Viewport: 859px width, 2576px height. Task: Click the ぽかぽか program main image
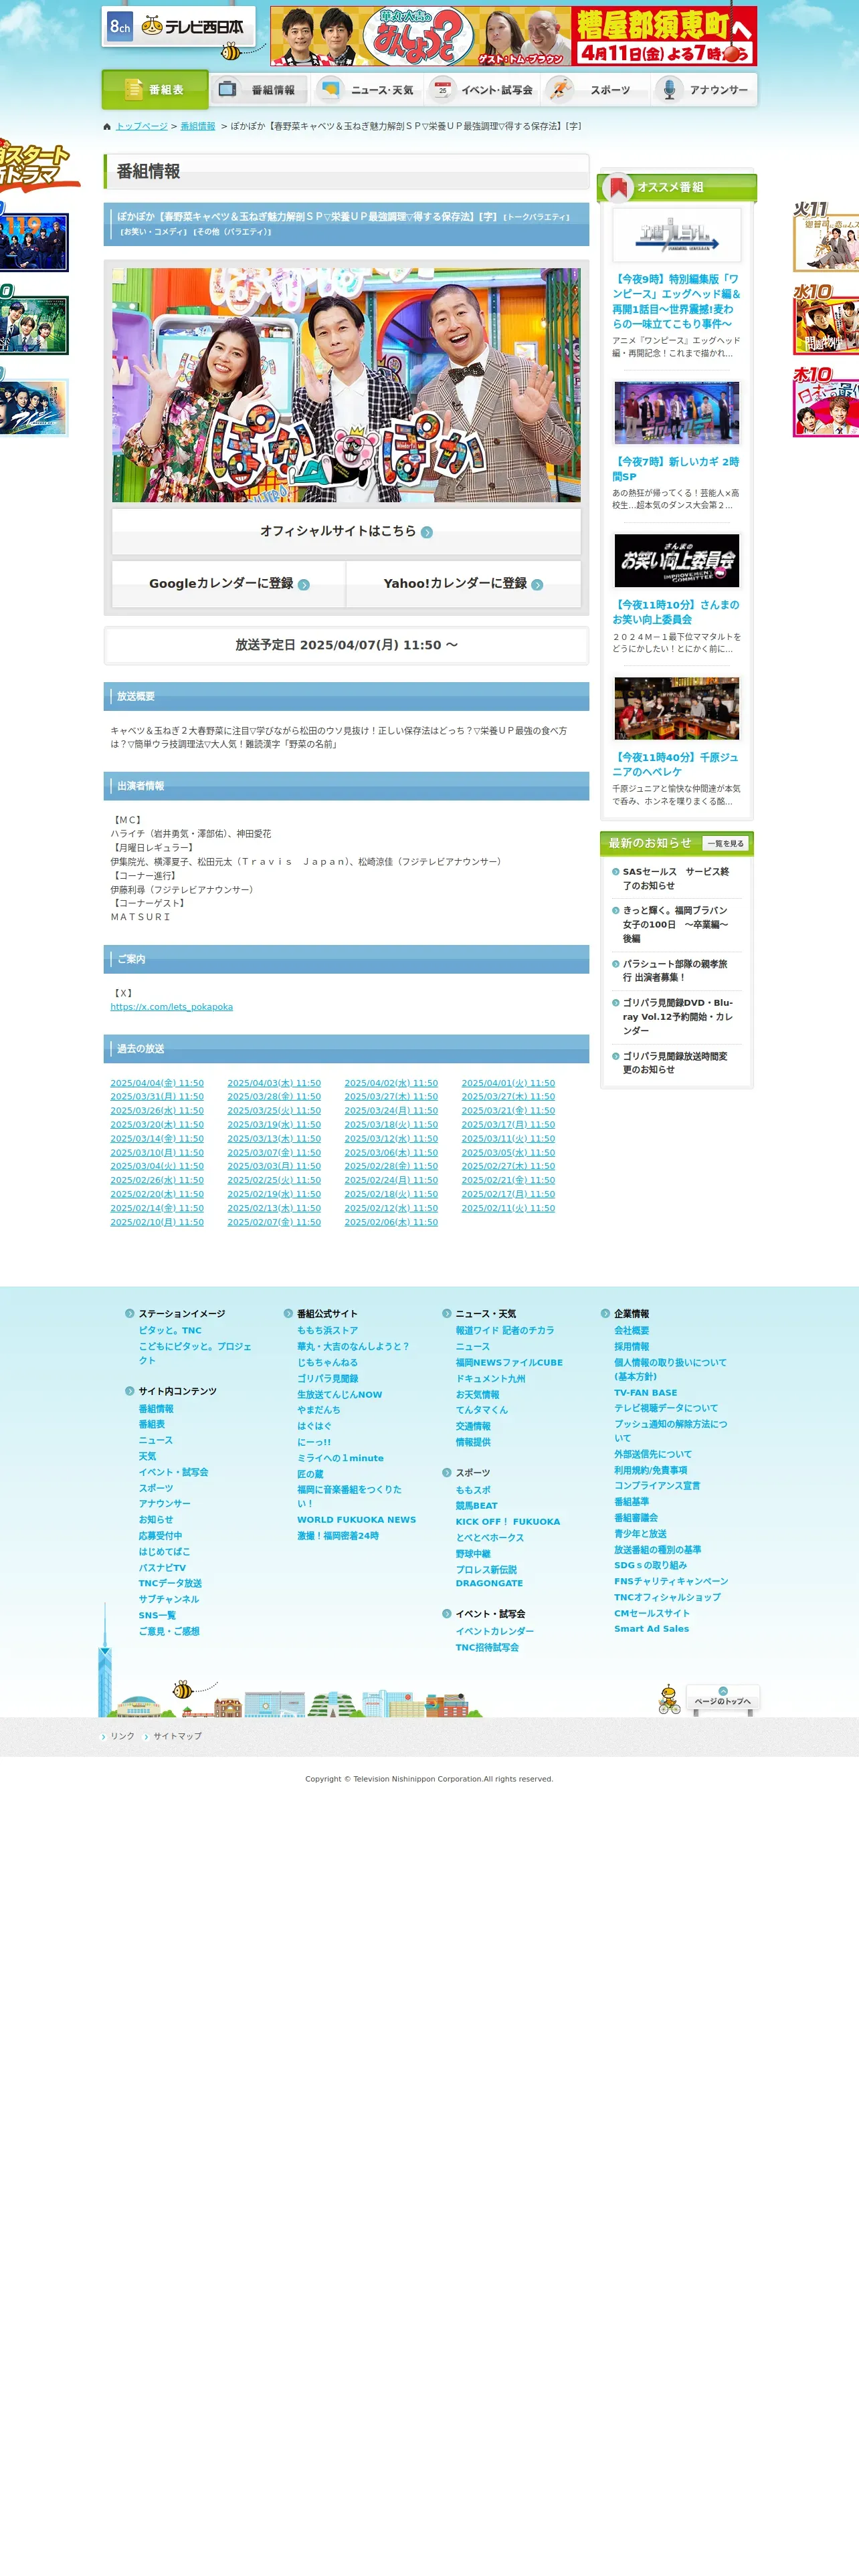(x=346, y=385)
